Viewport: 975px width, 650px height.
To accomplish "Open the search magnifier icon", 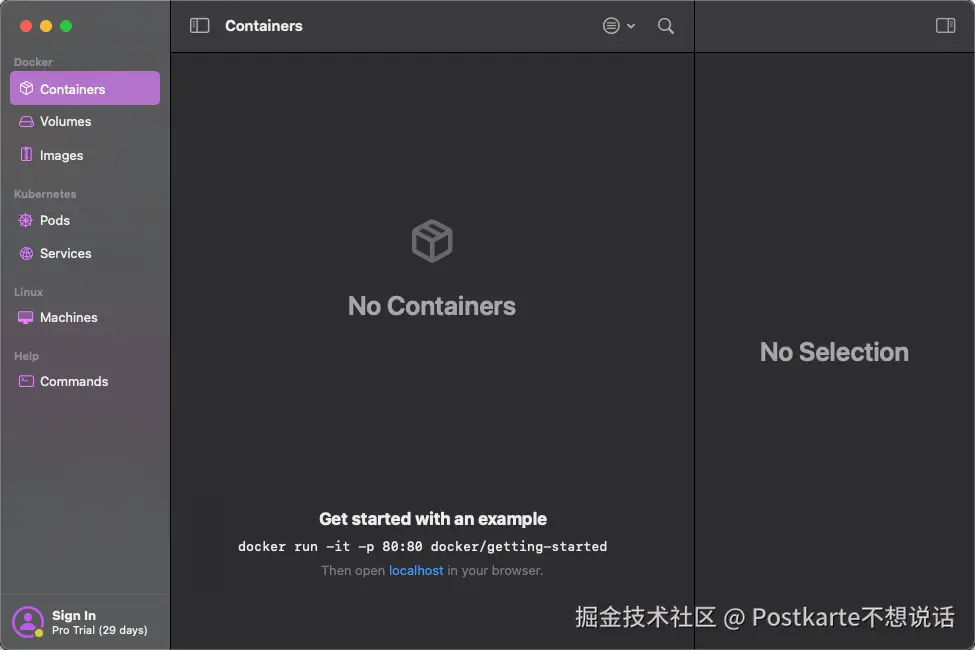I will click(x=665, y=26).
